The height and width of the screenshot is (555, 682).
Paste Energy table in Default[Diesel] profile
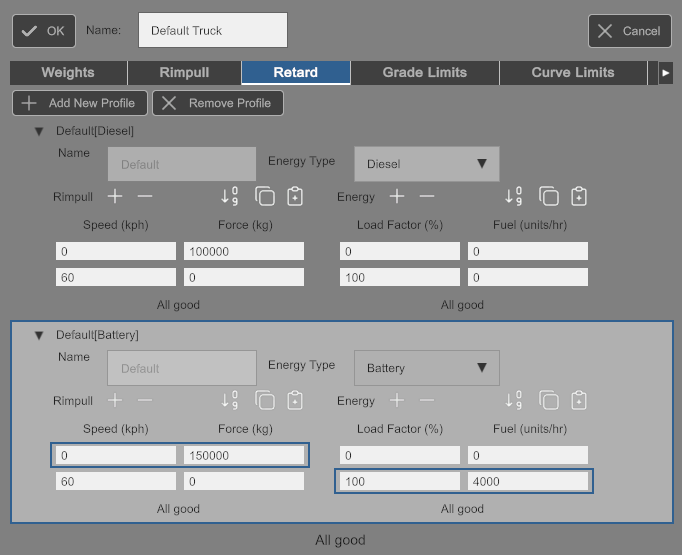click(x=579, y=197)
